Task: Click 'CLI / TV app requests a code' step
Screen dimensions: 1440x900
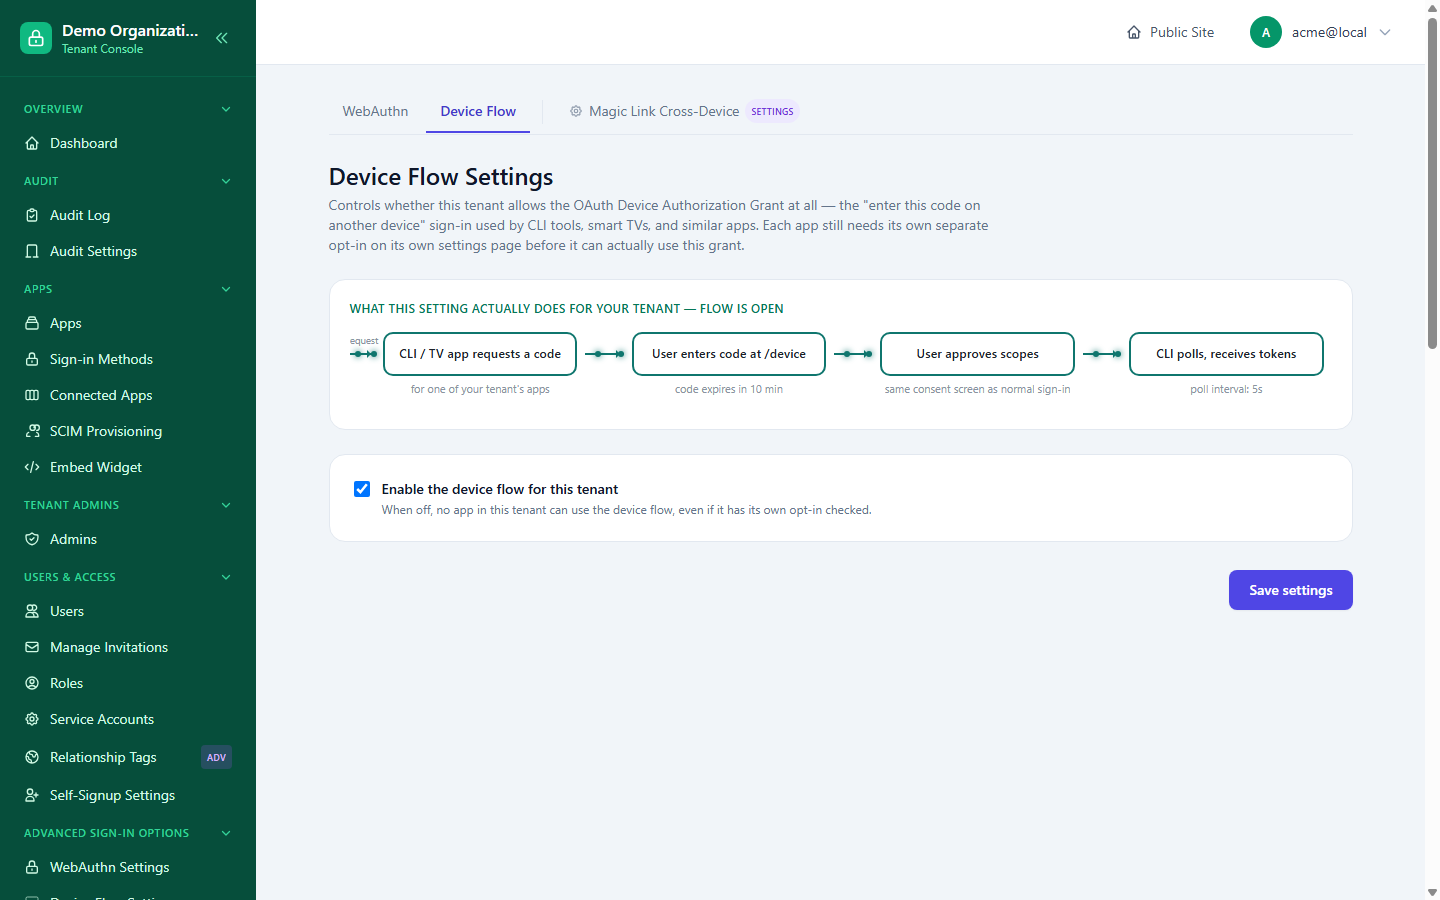Action: point(480,354)
